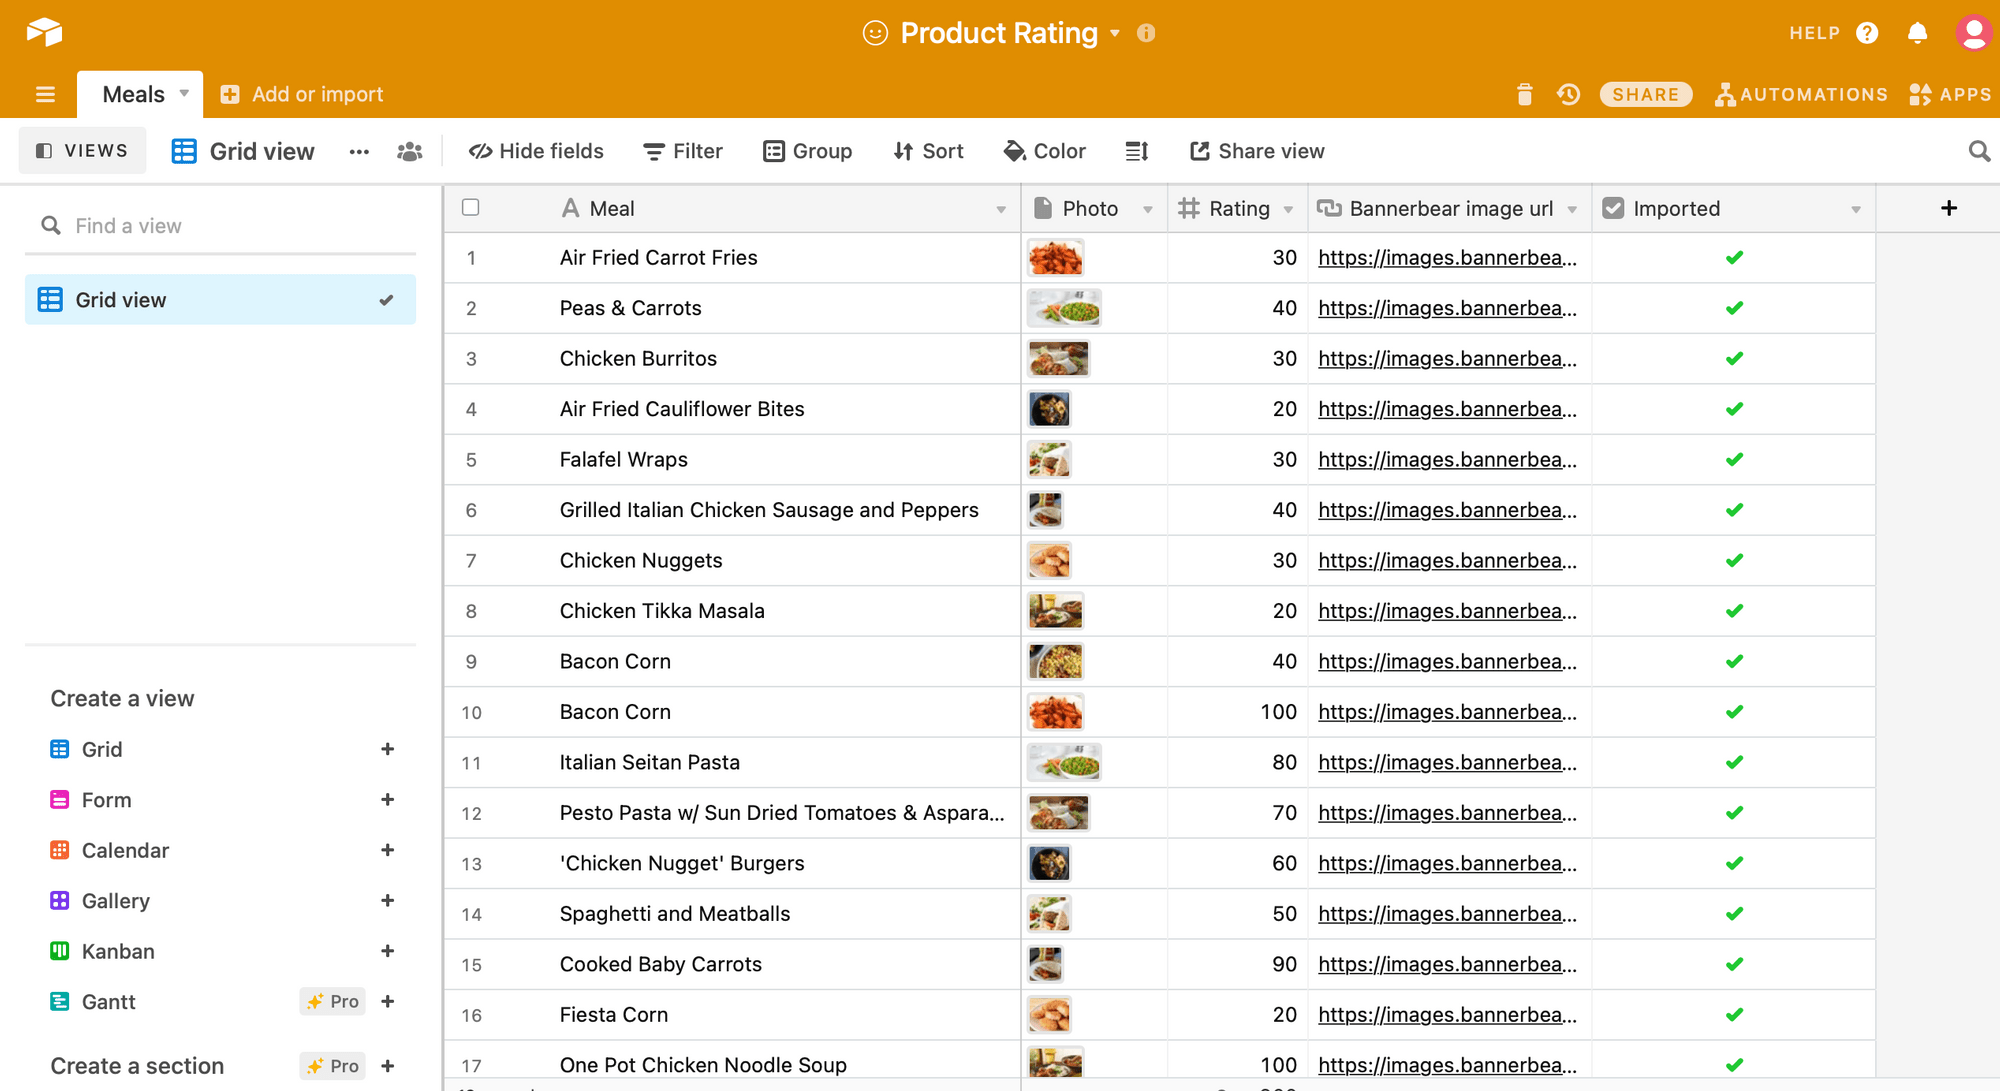Open the Product Rating title dropdown
The width and height of the screenshot is (2000, 1091).
point(1115,33)
